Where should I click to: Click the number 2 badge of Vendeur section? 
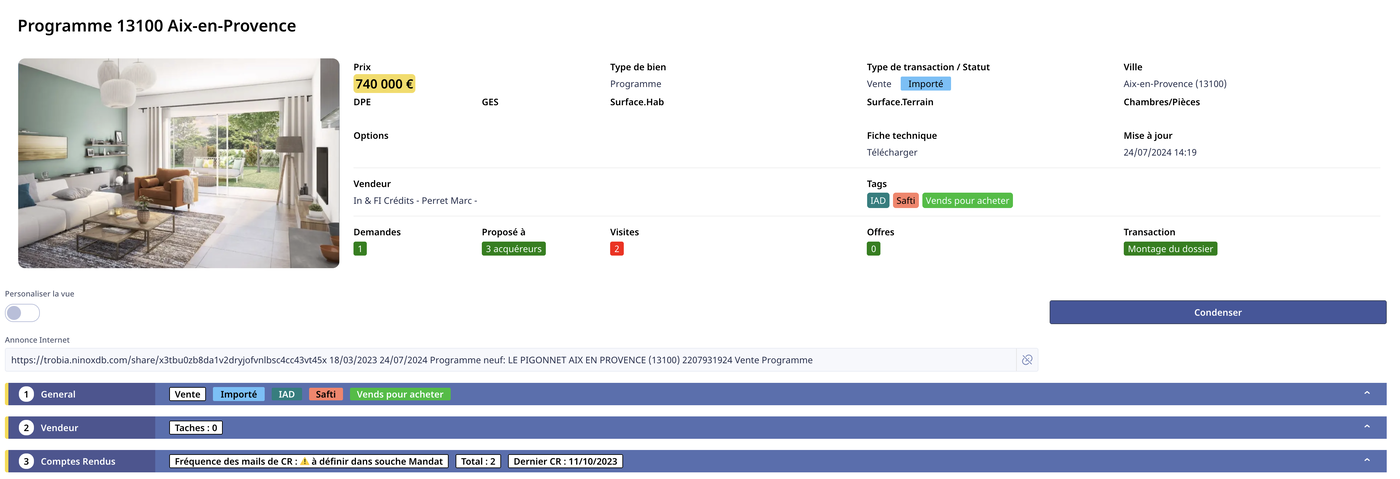[x=27, y=428]
